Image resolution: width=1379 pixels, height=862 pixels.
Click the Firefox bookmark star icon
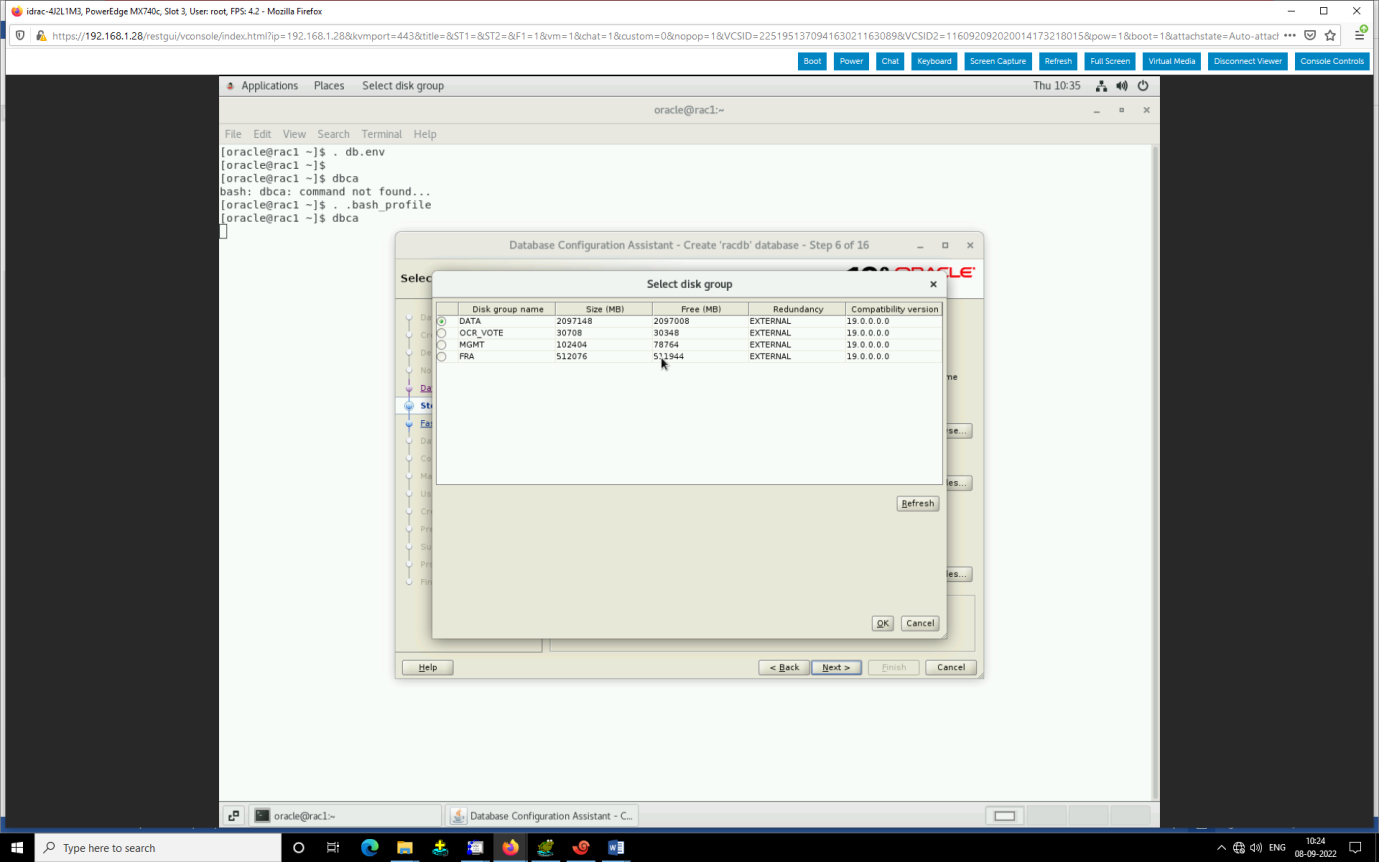pos(1330,35)
